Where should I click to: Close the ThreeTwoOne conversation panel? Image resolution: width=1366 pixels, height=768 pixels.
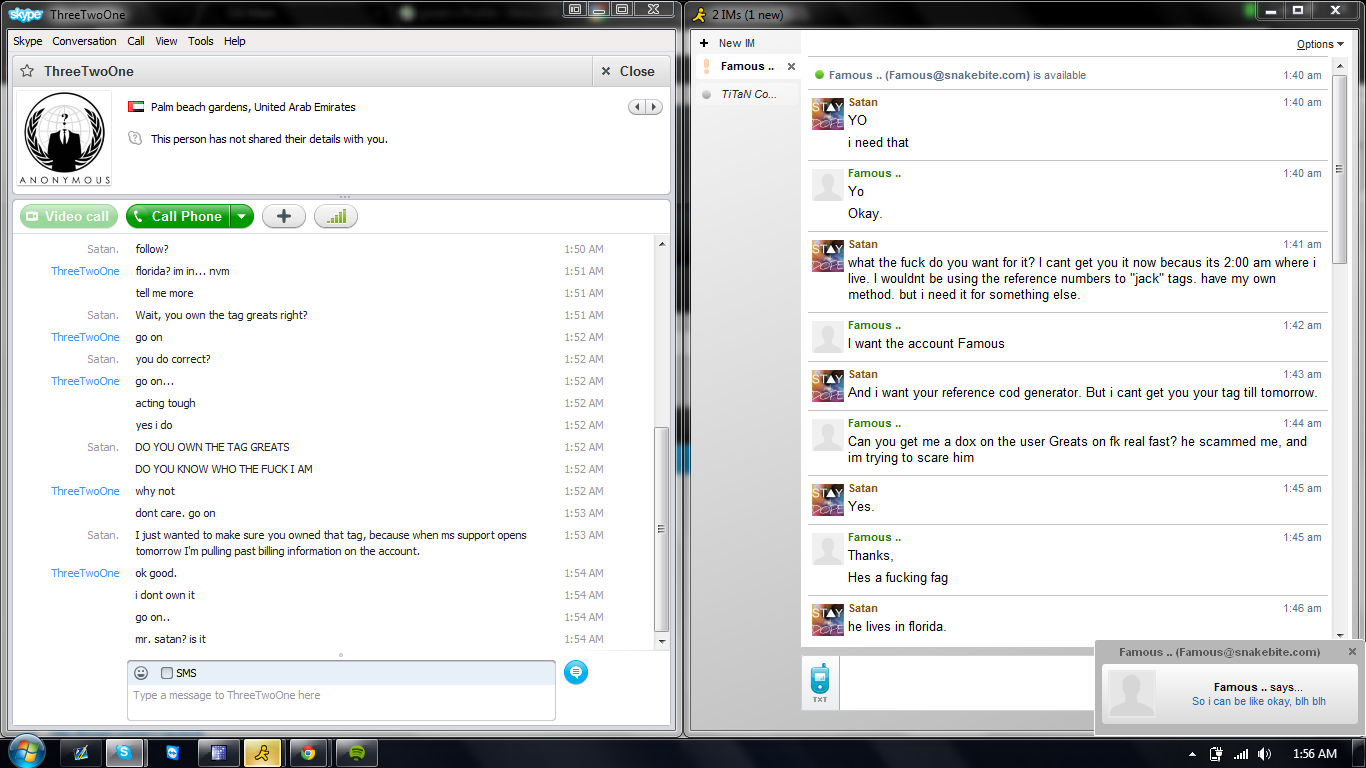[629, 71]
